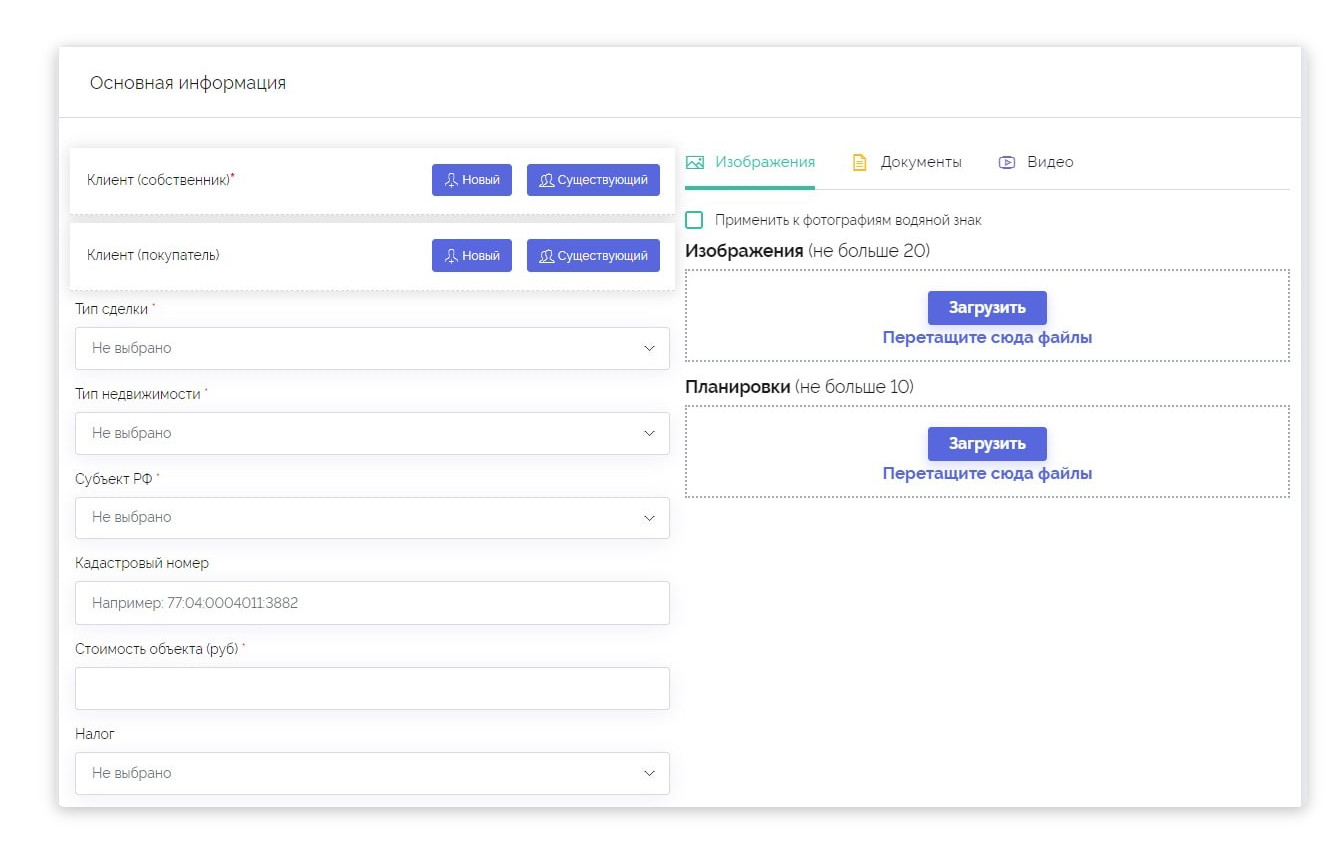The width and height of the screenshot is (1342, 858).
Task: Expand the Тип недвижимости dropdown
Action: coord(372,433)
